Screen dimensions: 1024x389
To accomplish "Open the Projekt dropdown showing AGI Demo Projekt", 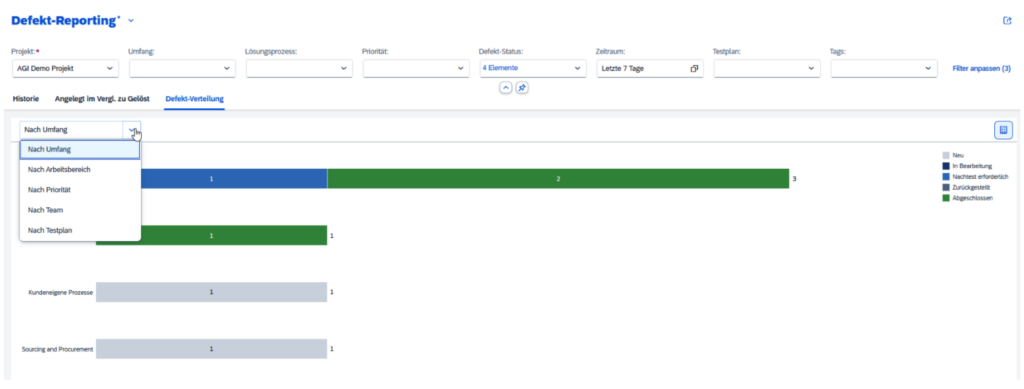I will coord(65,69).
